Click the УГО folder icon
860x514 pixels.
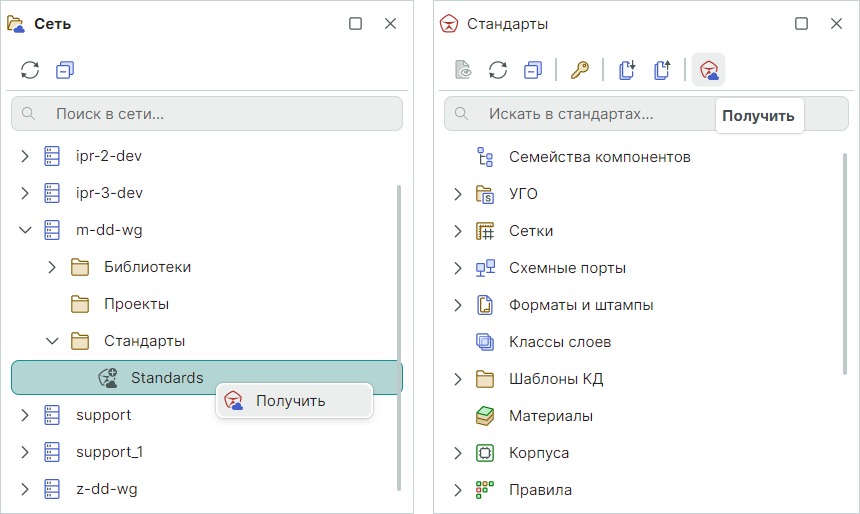pos(485,194)
